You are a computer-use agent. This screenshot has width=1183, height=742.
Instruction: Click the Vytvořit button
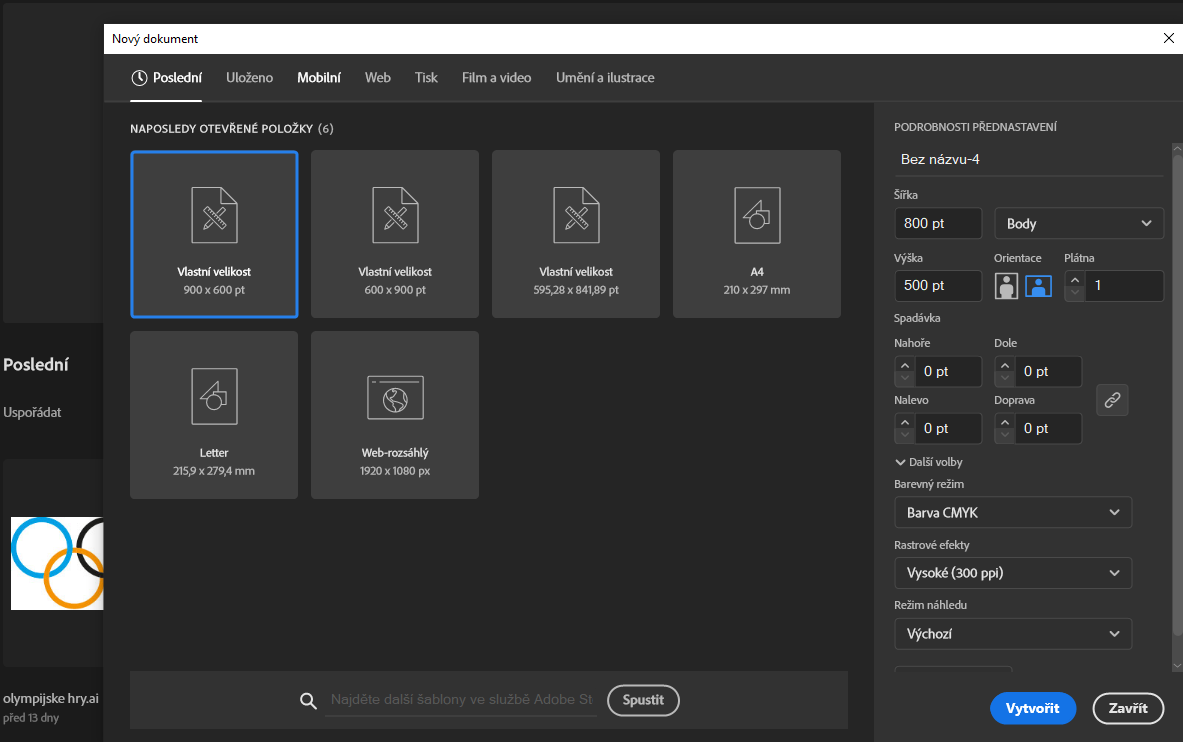click(x=1032, y=708)
